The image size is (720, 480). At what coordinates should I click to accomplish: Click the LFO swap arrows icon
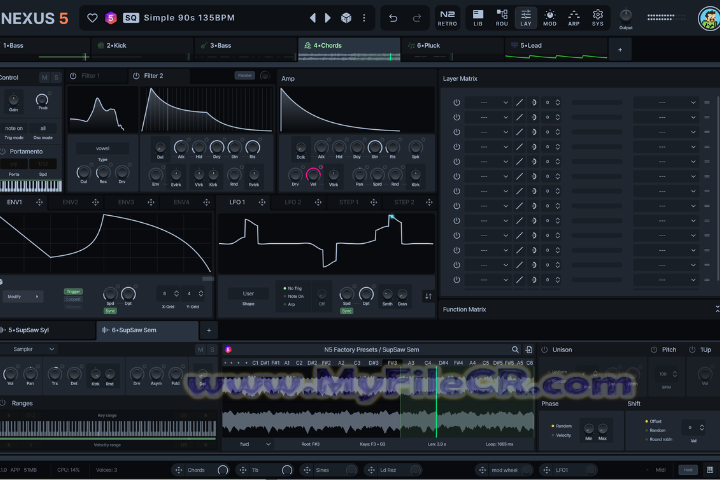tap(428, 296)
